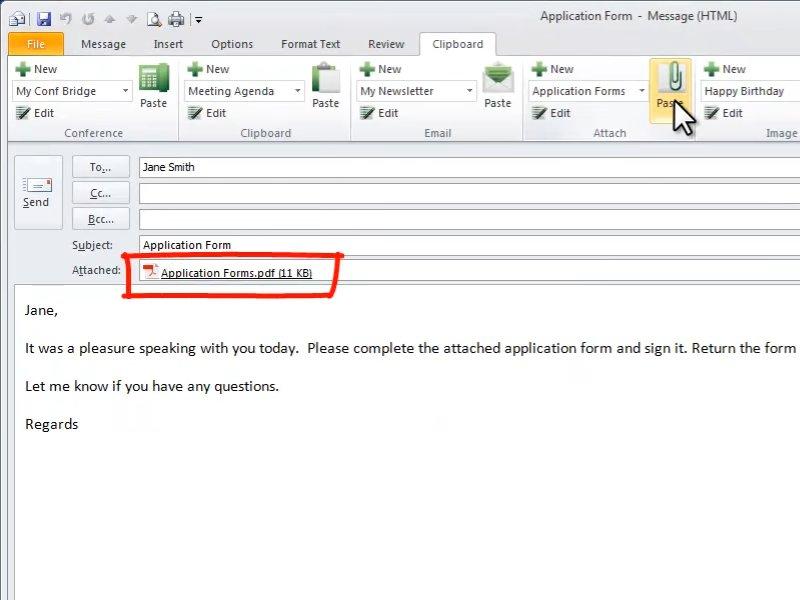Click the paperclip Paste attachment icon
Viewport: 800px width, 600px height.
tap(670, 90)
